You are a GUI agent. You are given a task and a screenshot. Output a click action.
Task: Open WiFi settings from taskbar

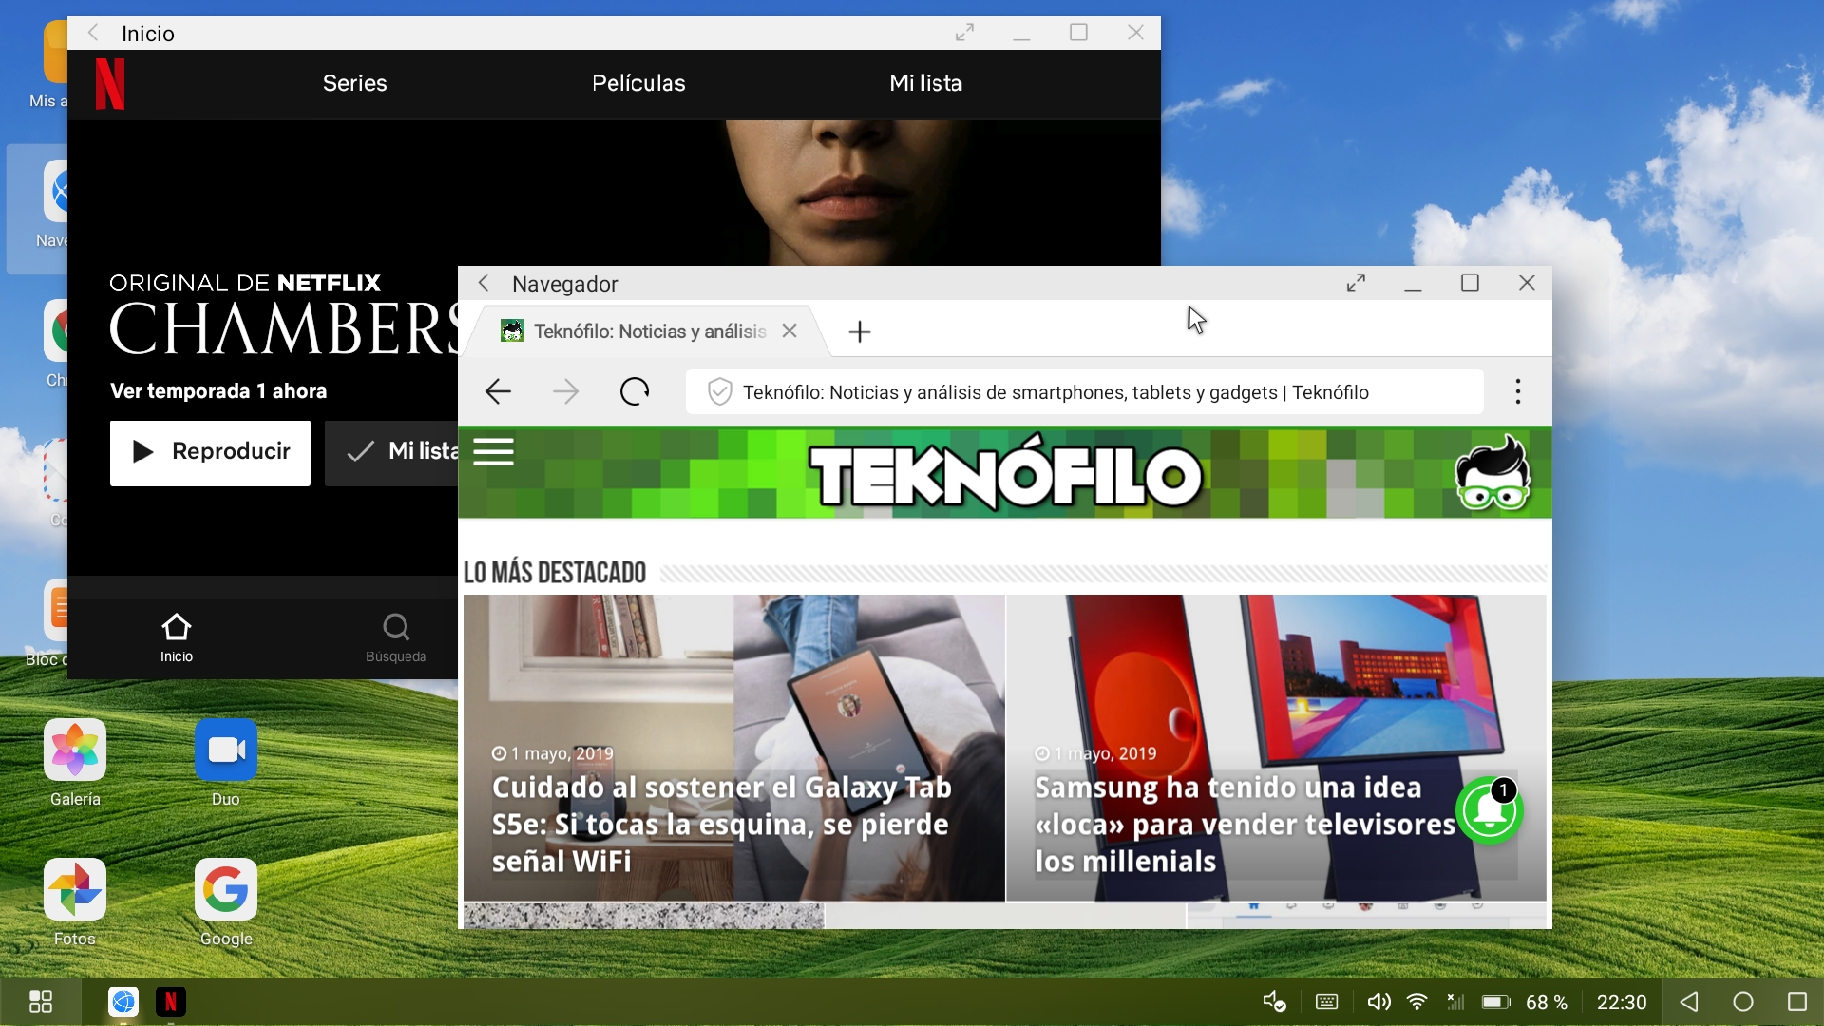(1417, 1002)
